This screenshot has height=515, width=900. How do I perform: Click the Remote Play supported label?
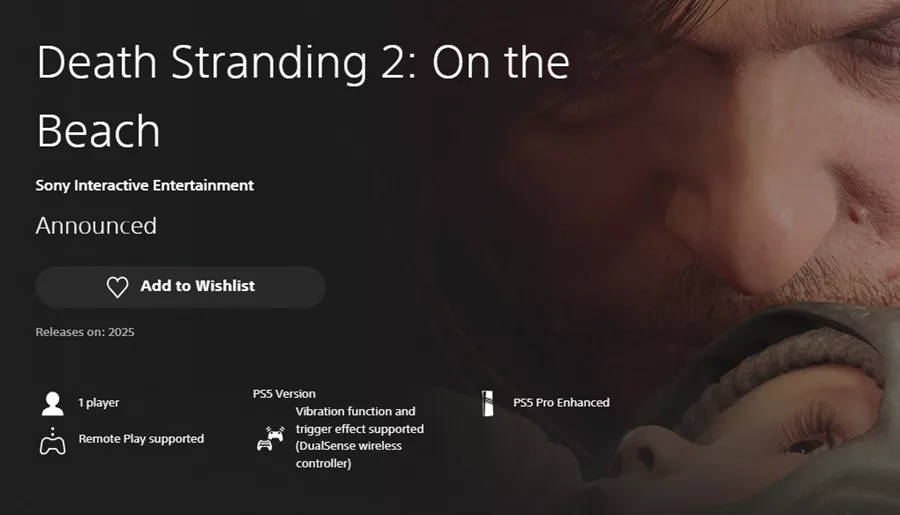pos(141,439)
